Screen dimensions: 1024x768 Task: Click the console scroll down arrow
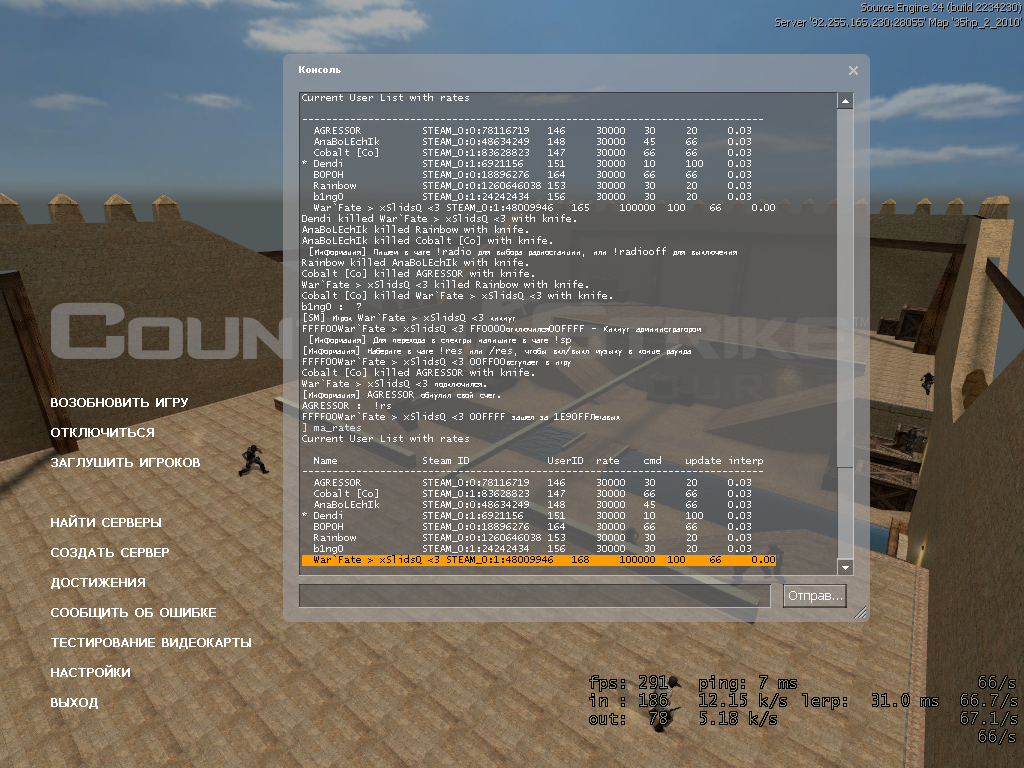(x=845, y=567)
